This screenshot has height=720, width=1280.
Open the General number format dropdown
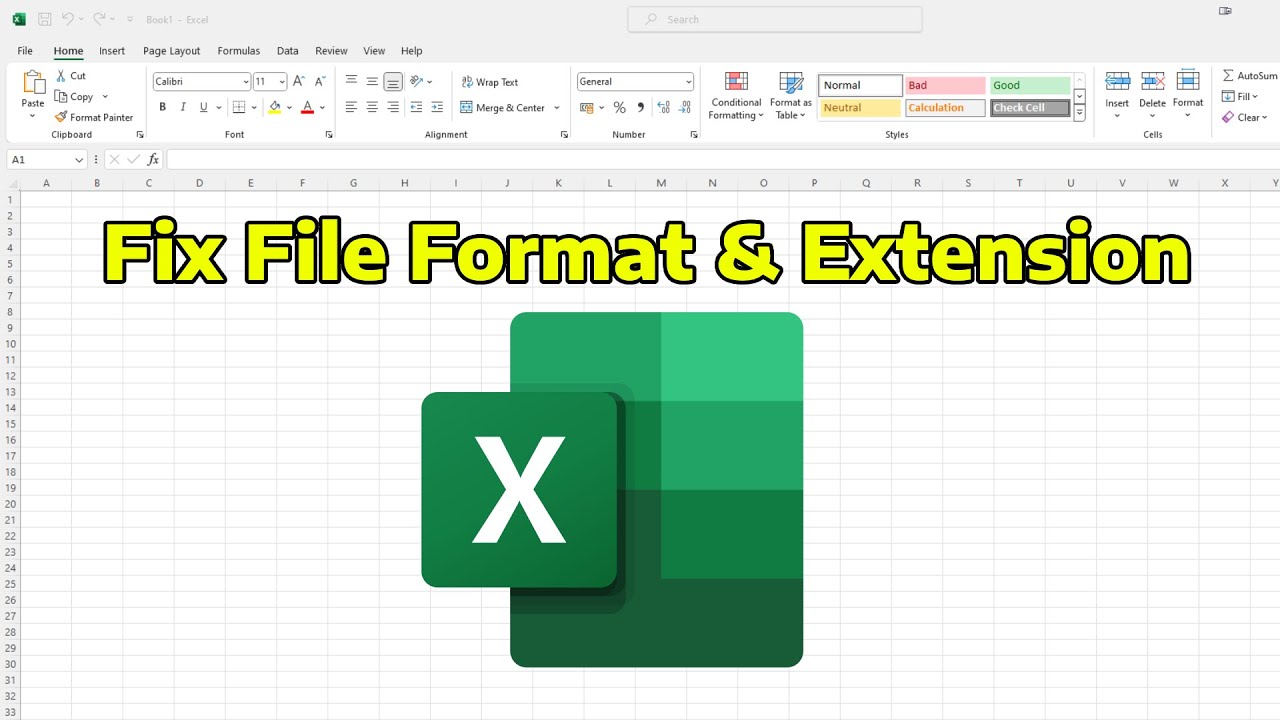[688, 82]
